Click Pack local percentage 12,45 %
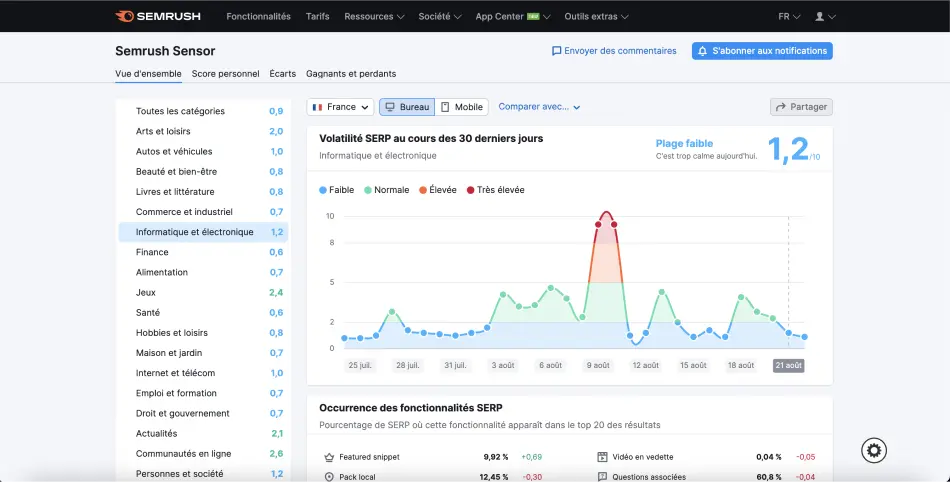This screenshot has height=482, width=950. click(x=494, y=477)
